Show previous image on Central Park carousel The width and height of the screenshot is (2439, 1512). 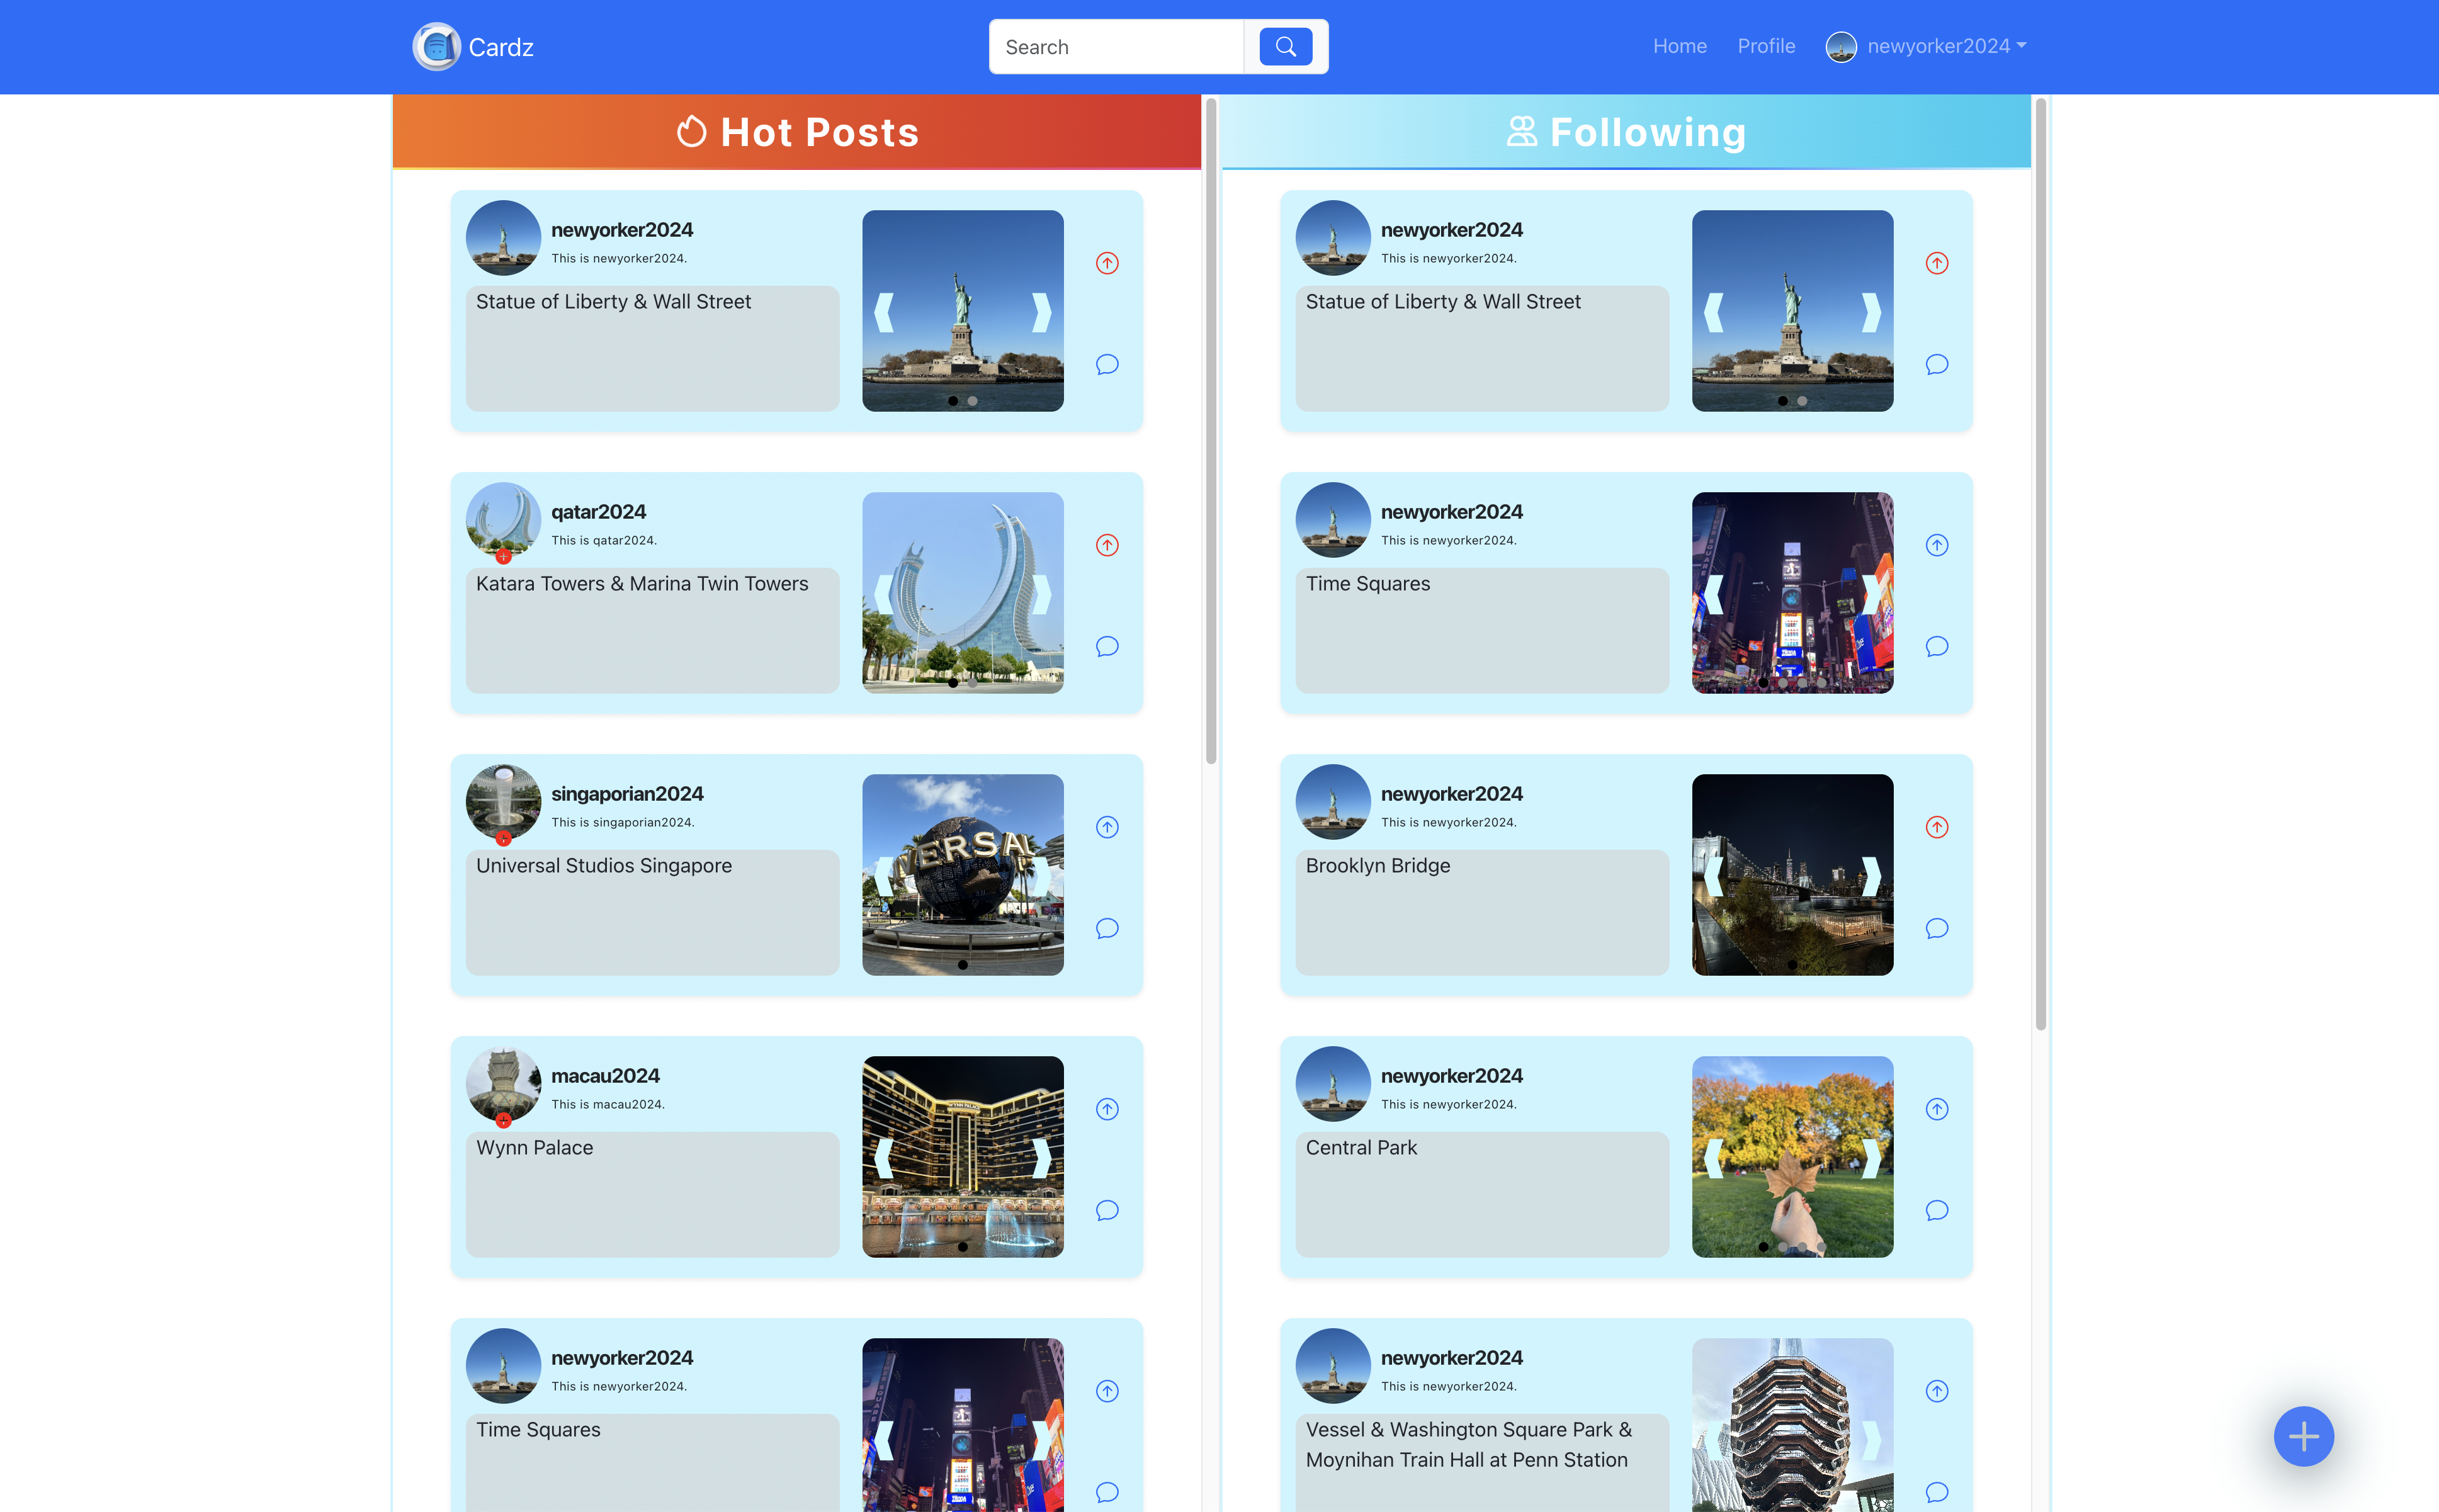1714,1158
